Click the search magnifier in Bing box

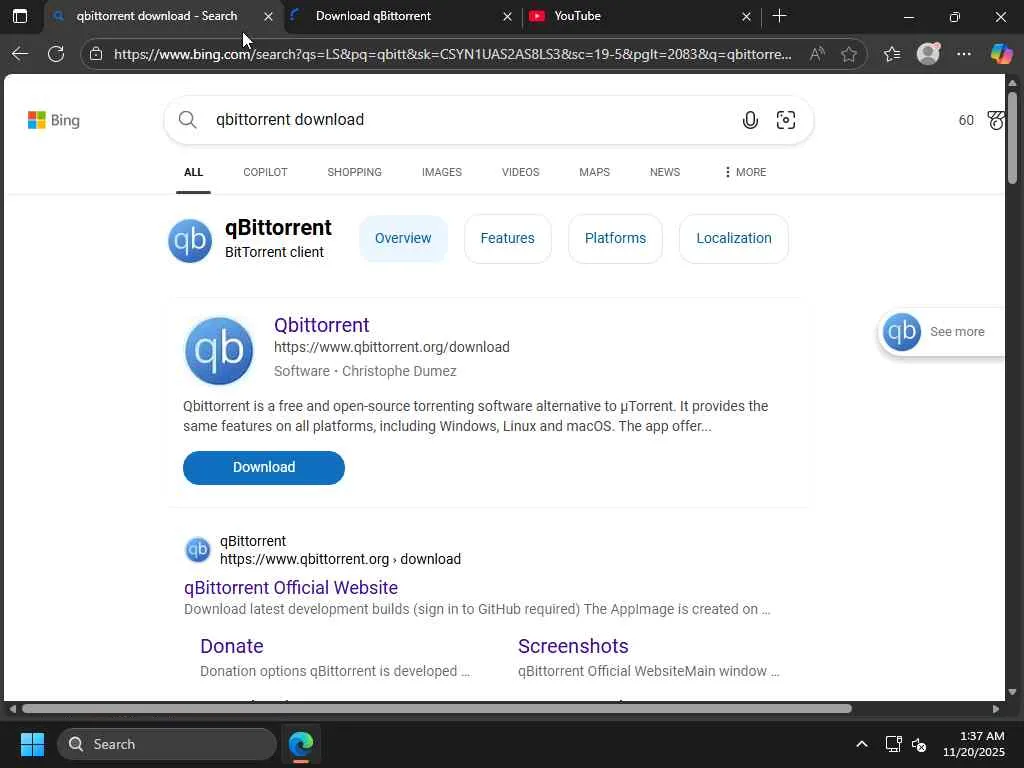[x=187, y=120]
